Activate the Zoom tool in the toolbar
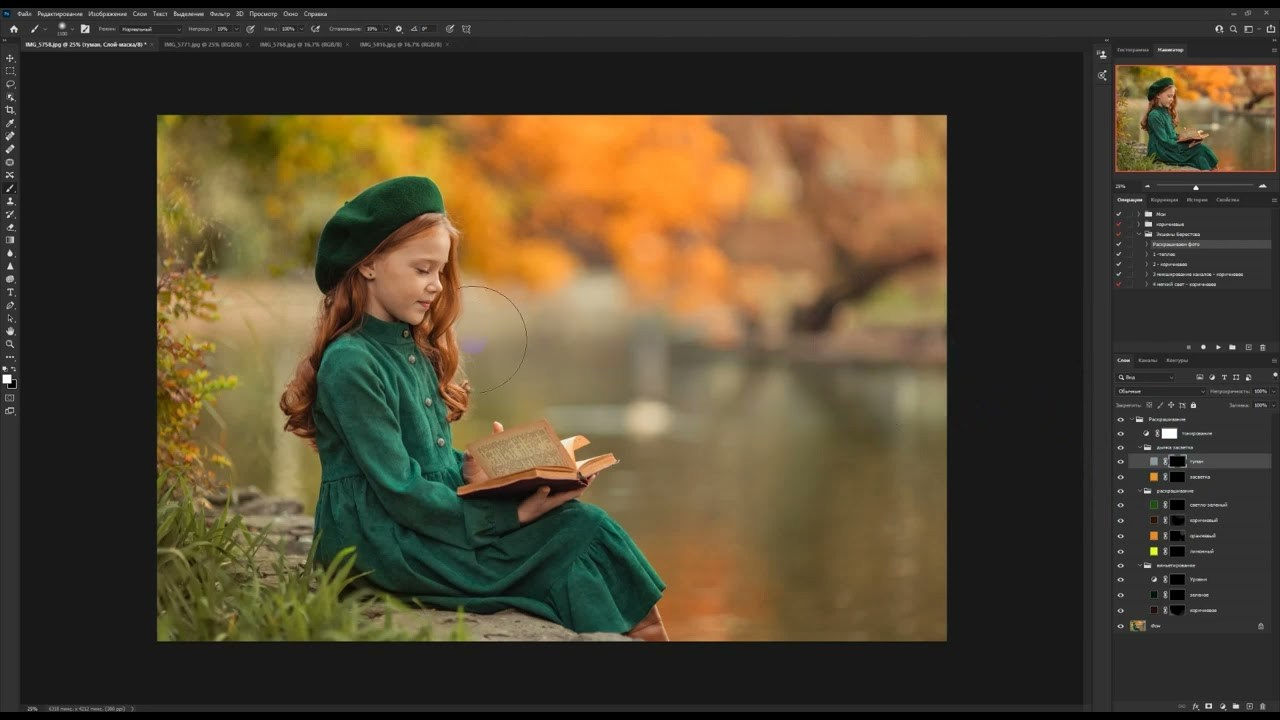 pos(10,344)
